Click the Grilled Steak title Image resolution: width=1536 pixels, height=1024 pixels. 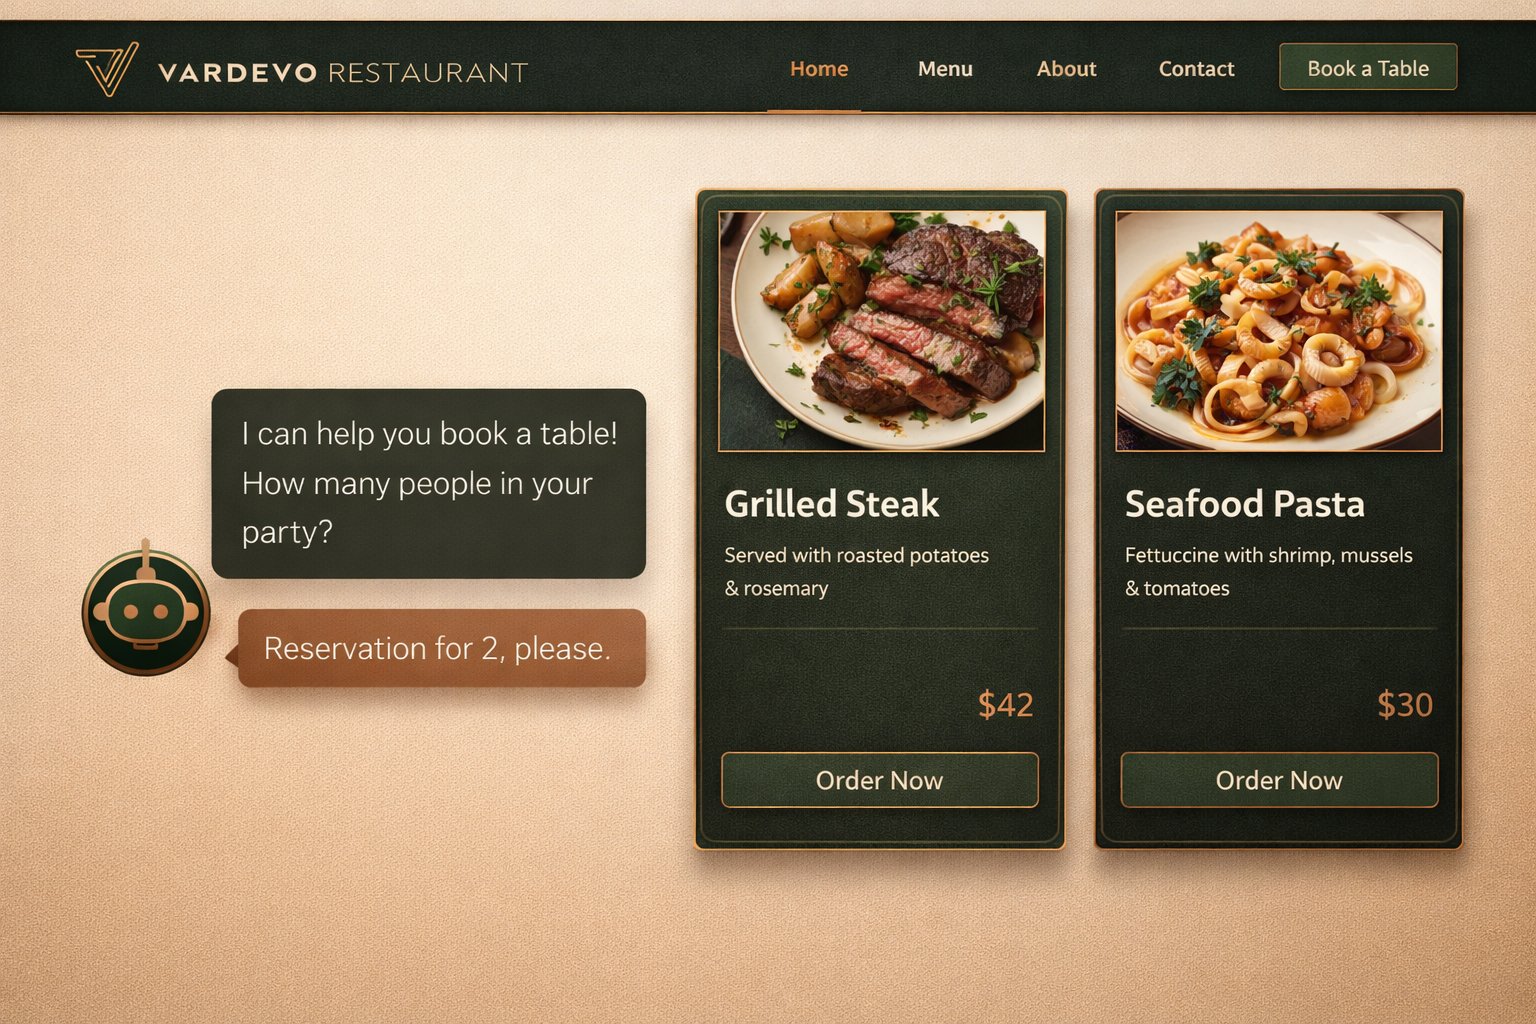[x=832, y=504]
